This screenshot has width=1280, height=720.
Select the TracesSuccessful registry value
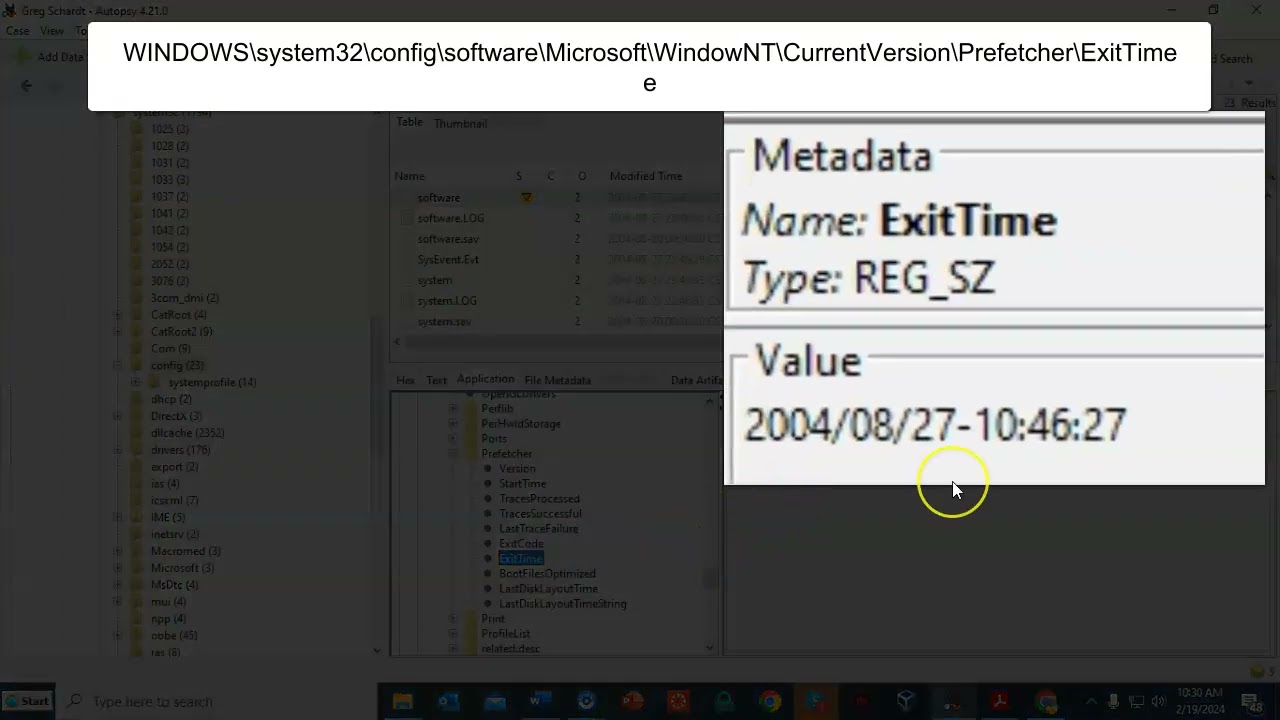click(540, 514)
